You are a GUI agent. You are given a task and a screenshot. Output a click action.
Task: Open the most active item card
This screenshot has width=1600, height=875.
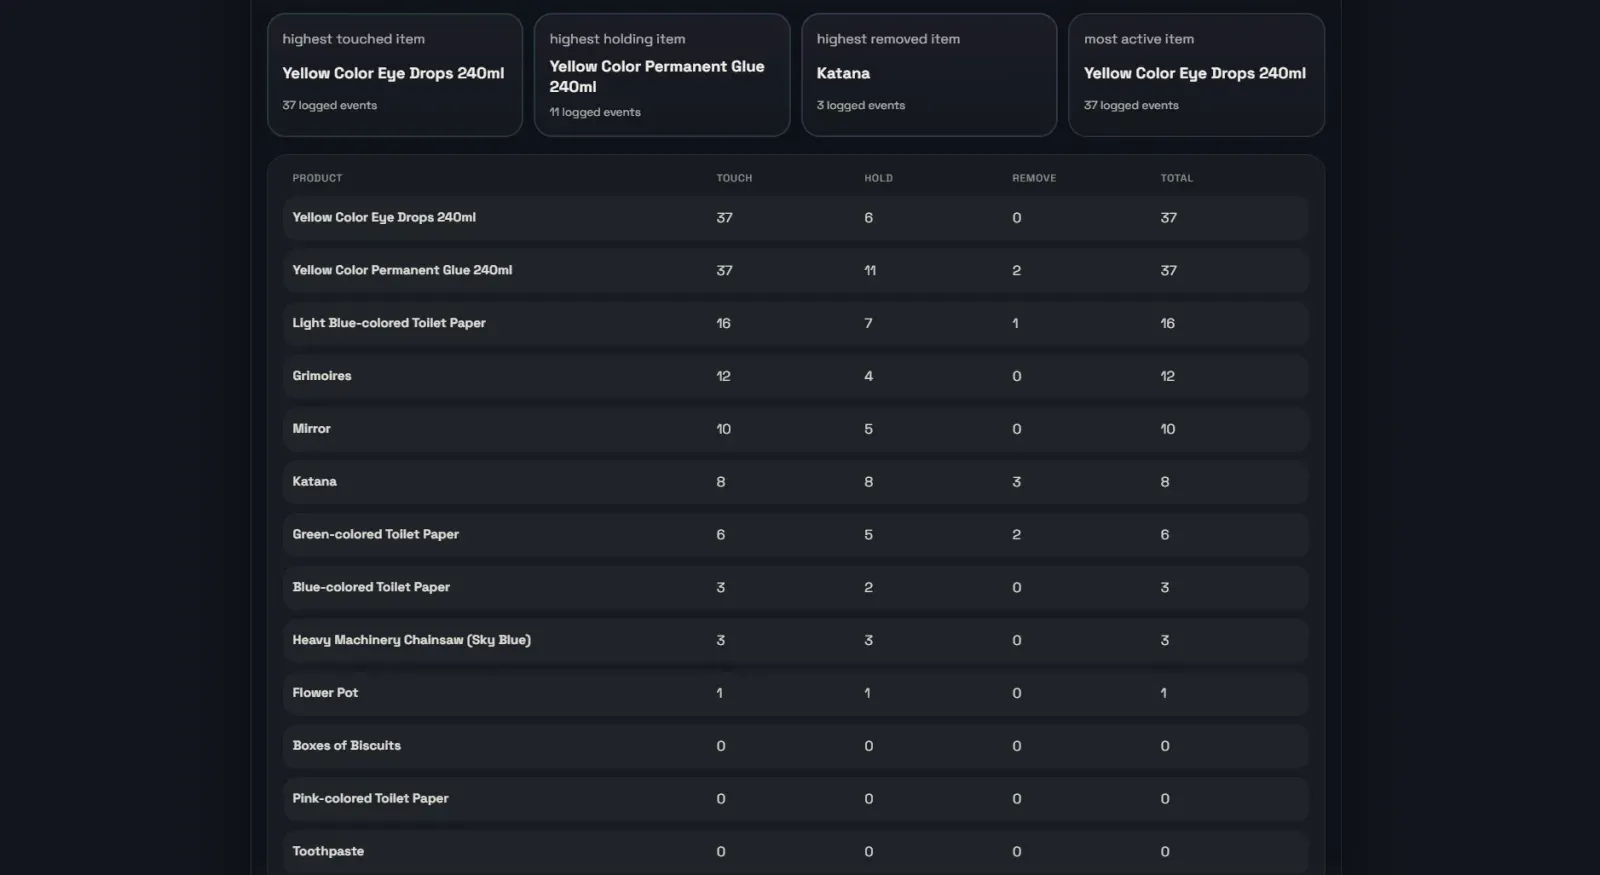click(1196, 75)
